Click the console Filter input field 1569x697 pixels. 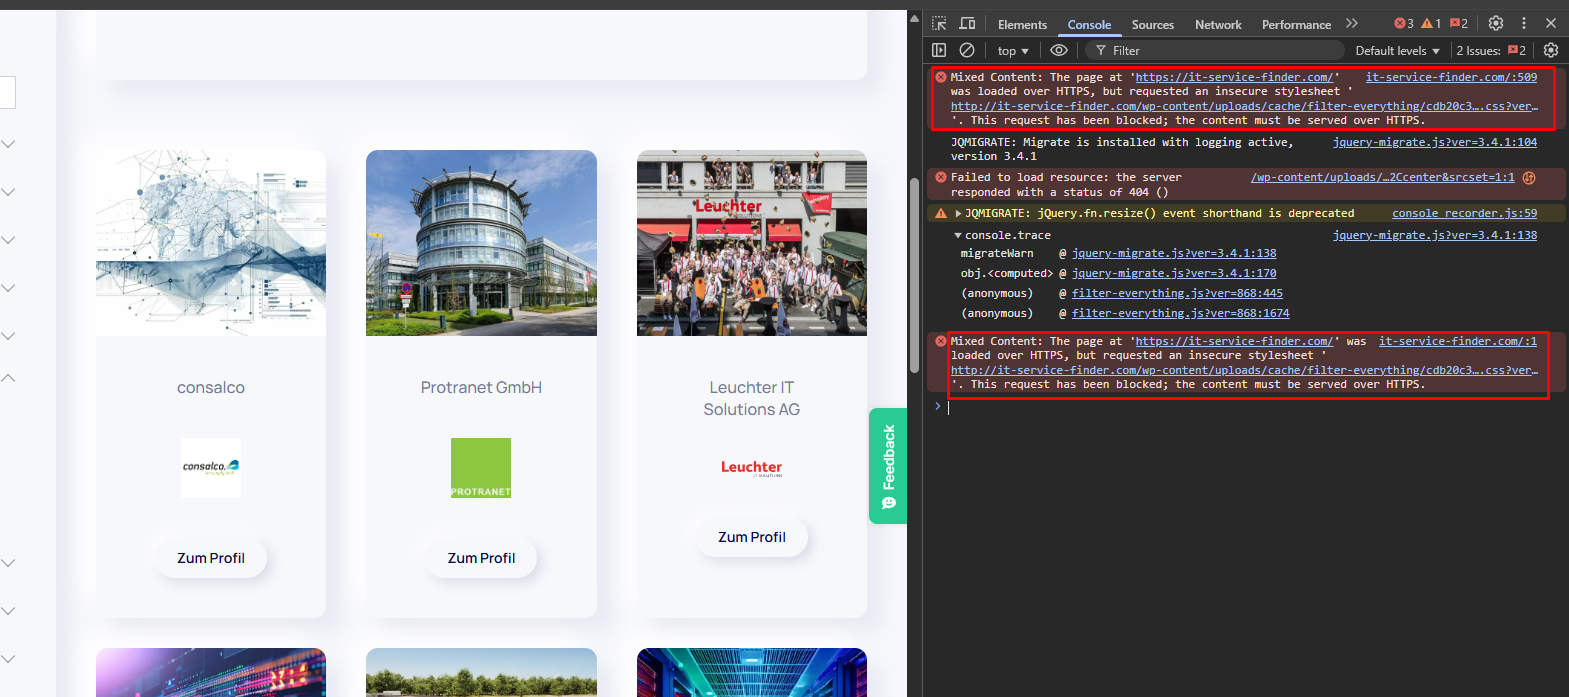pos(1214,50)
